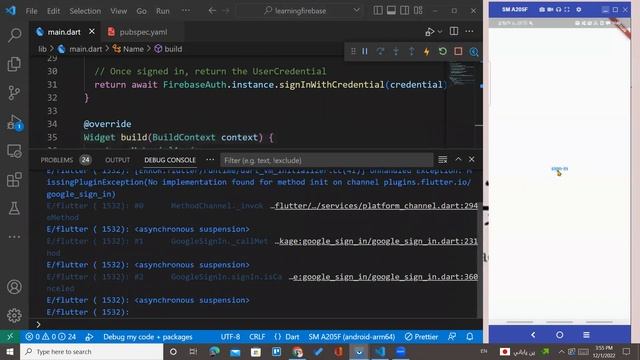Open the Source Control view
Screen dimensions: 640x360
point(14,93)
